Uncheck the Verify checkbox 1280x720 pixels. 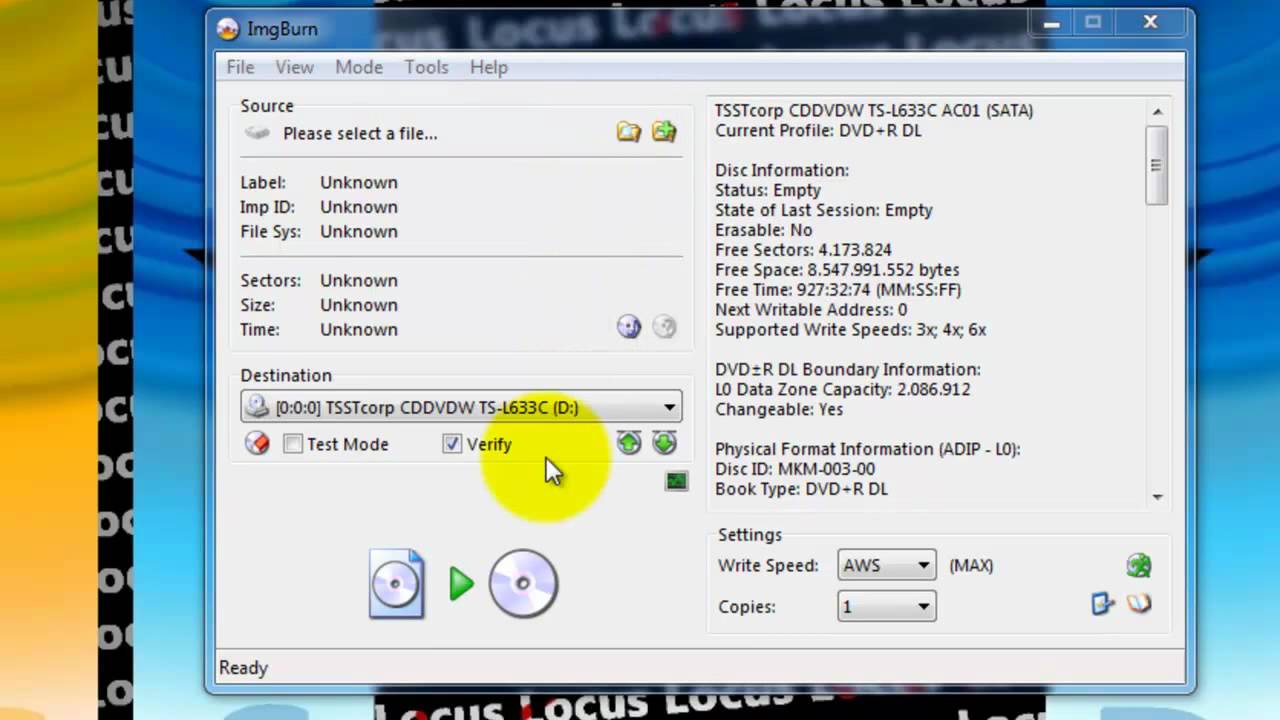pyautogui.click(x=452, y=444)
